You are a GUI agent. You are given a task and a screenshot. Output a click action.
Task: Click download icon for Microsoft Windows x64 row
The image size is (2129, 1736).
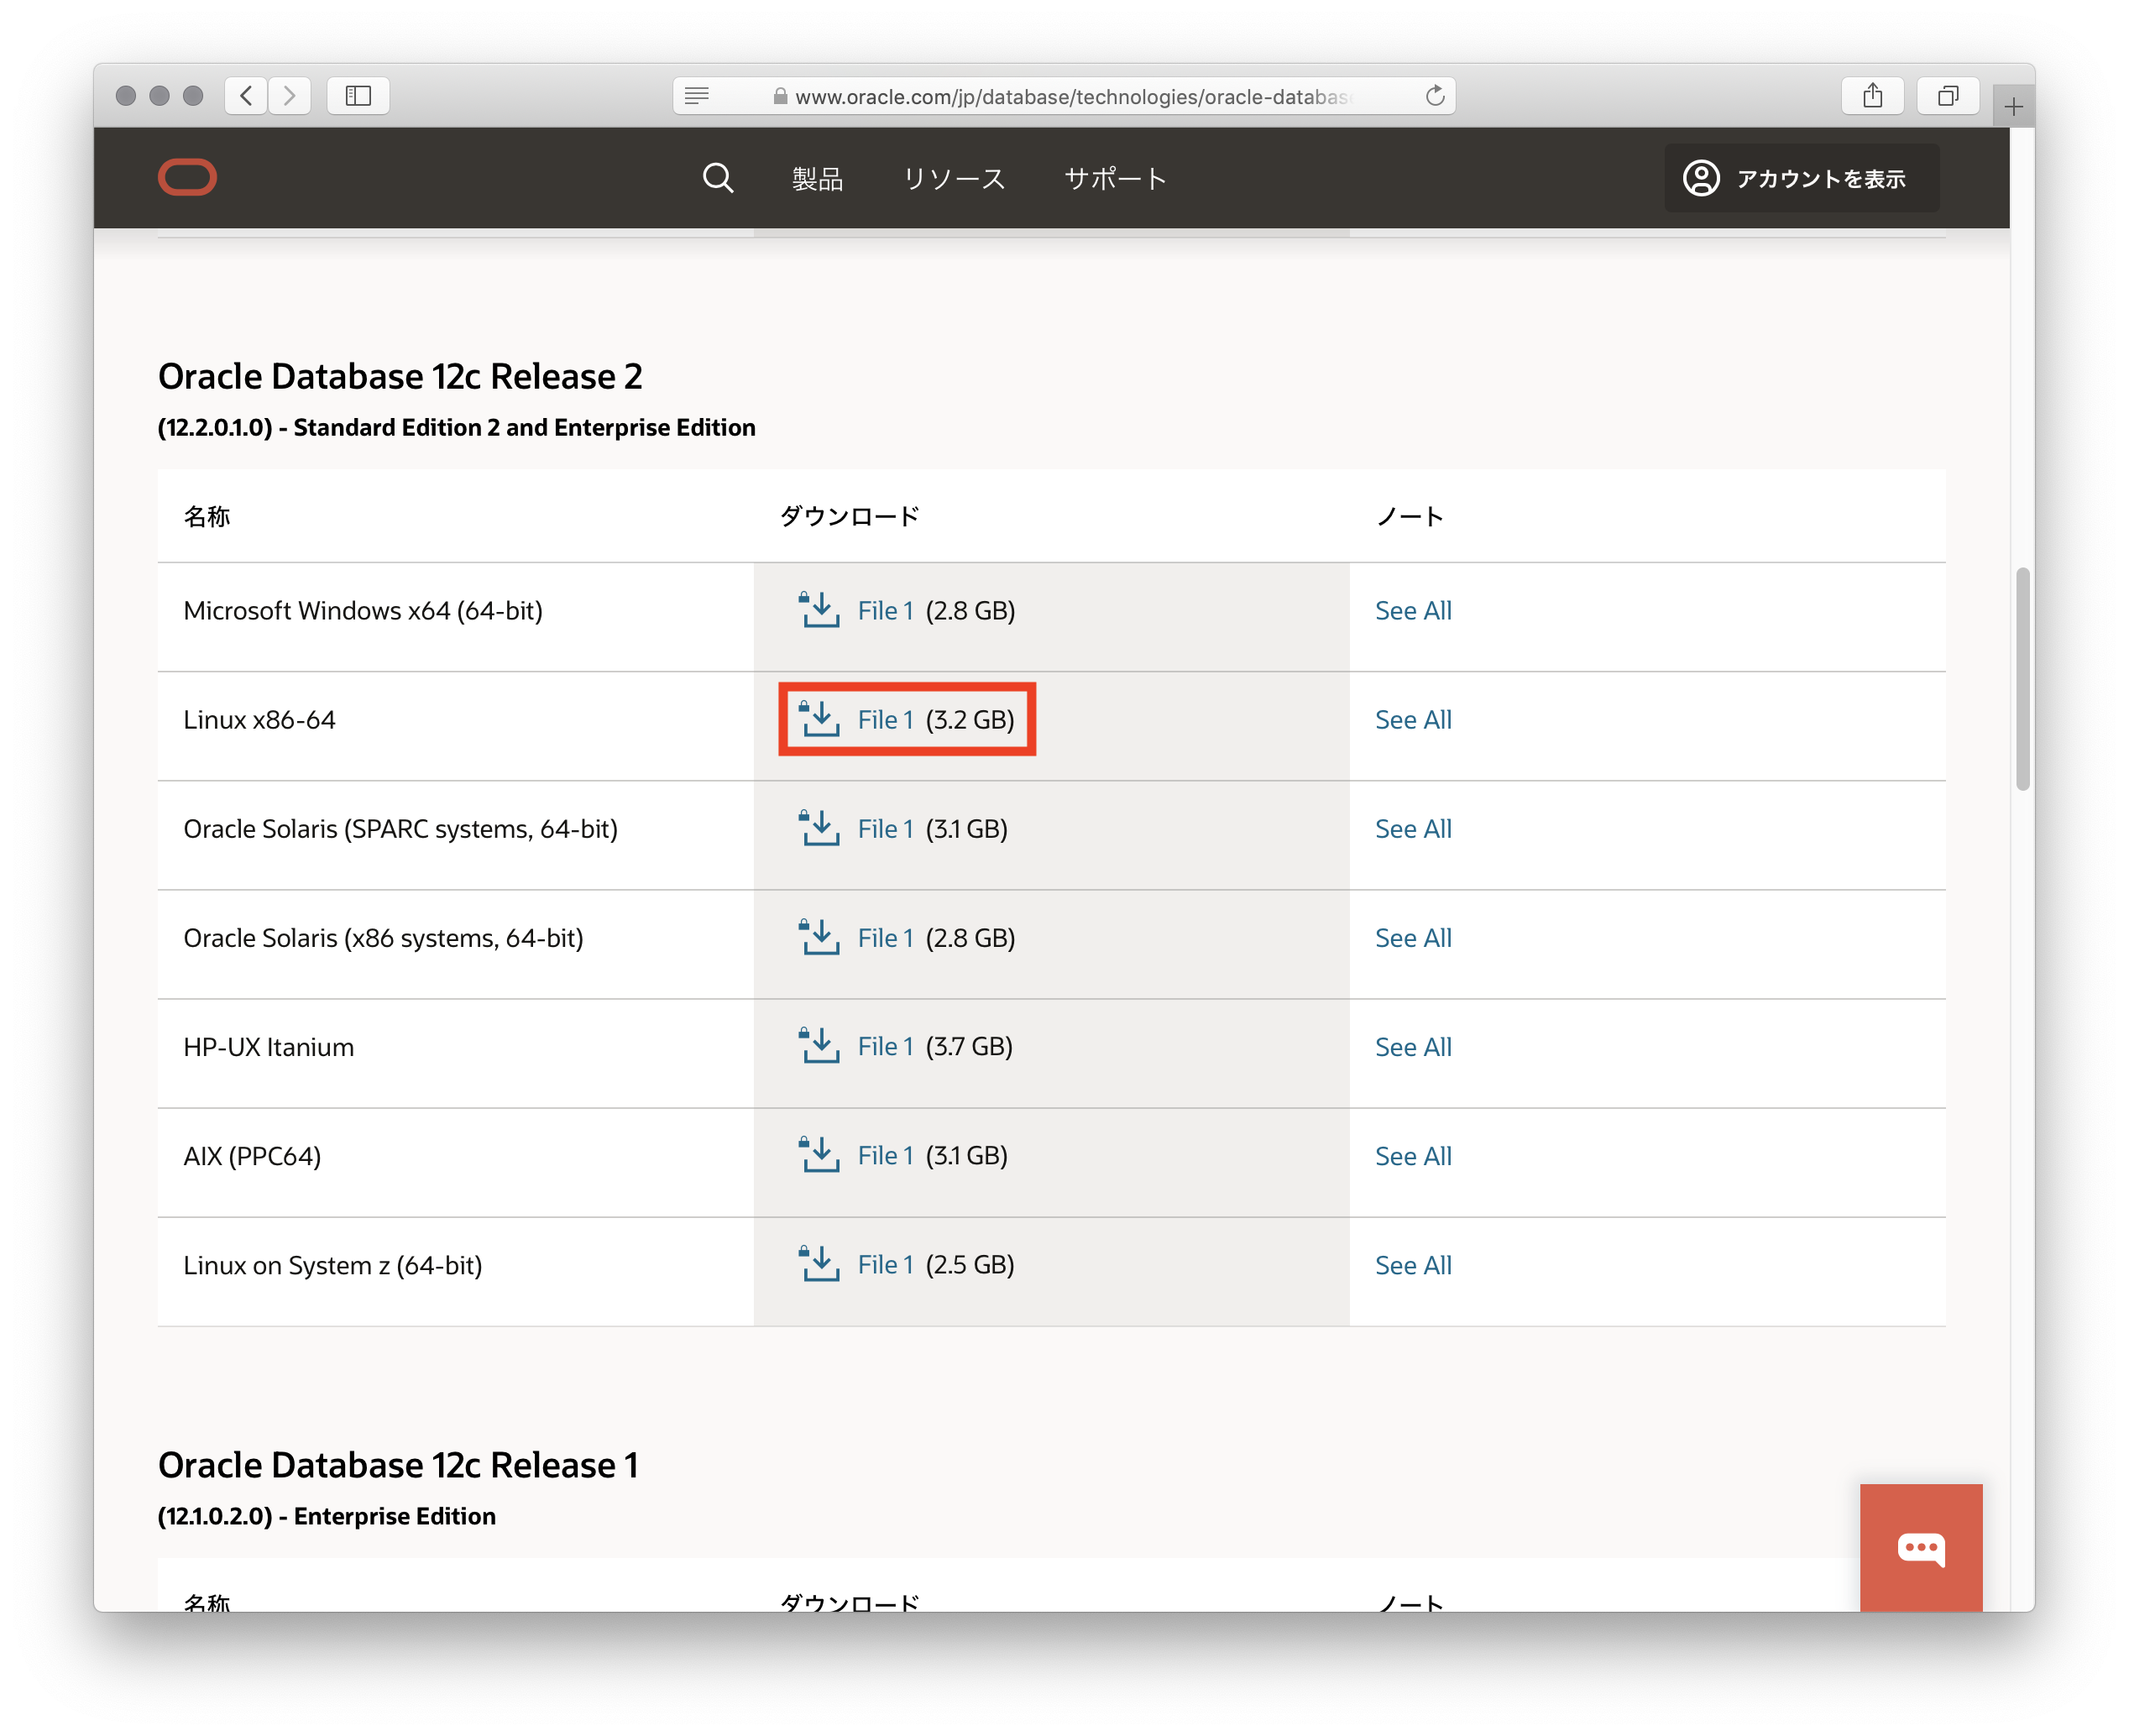pyautogui.click(x=819, y=609)
